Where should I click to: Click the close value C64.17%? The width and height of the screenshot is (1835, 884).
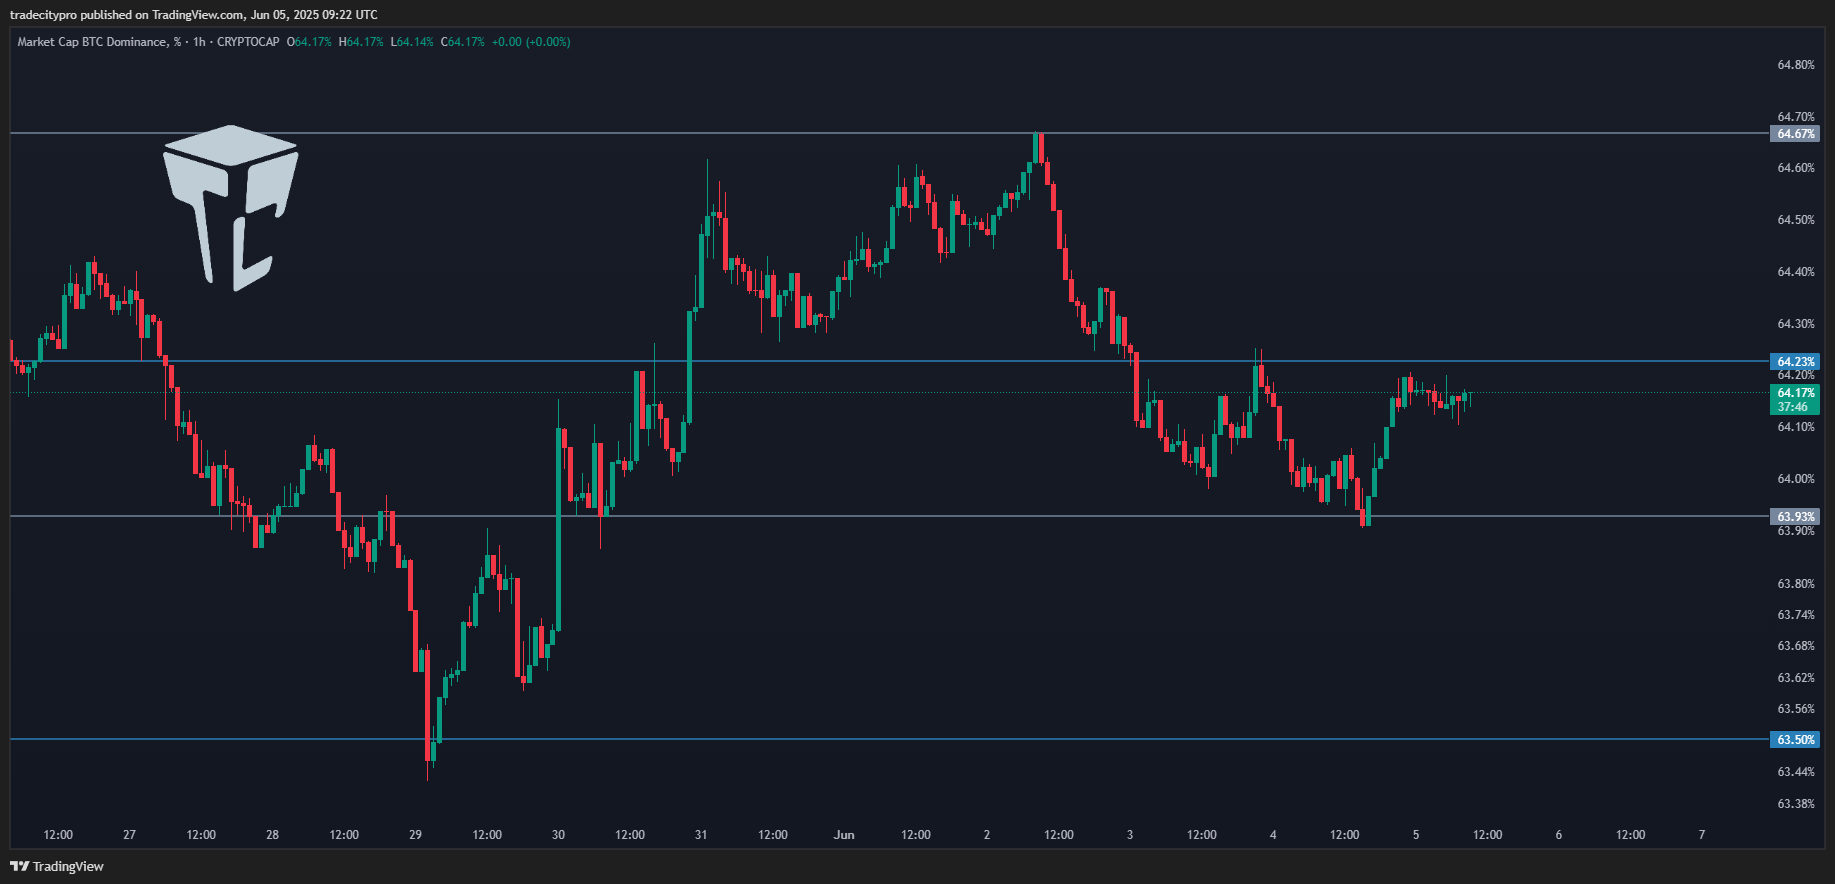pos(463,42)
